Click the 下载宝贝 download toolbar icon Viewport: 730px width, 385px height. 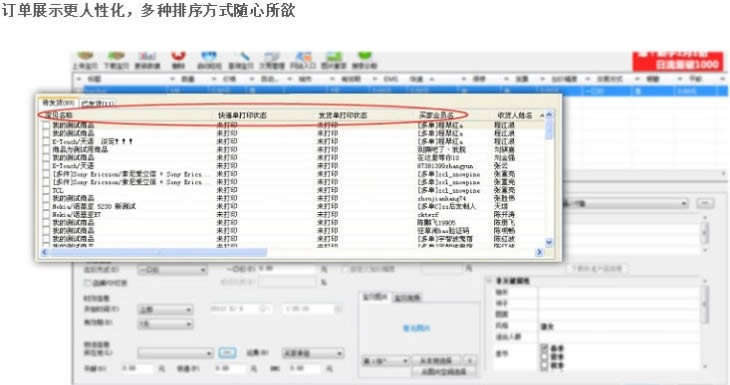point(116,61)
